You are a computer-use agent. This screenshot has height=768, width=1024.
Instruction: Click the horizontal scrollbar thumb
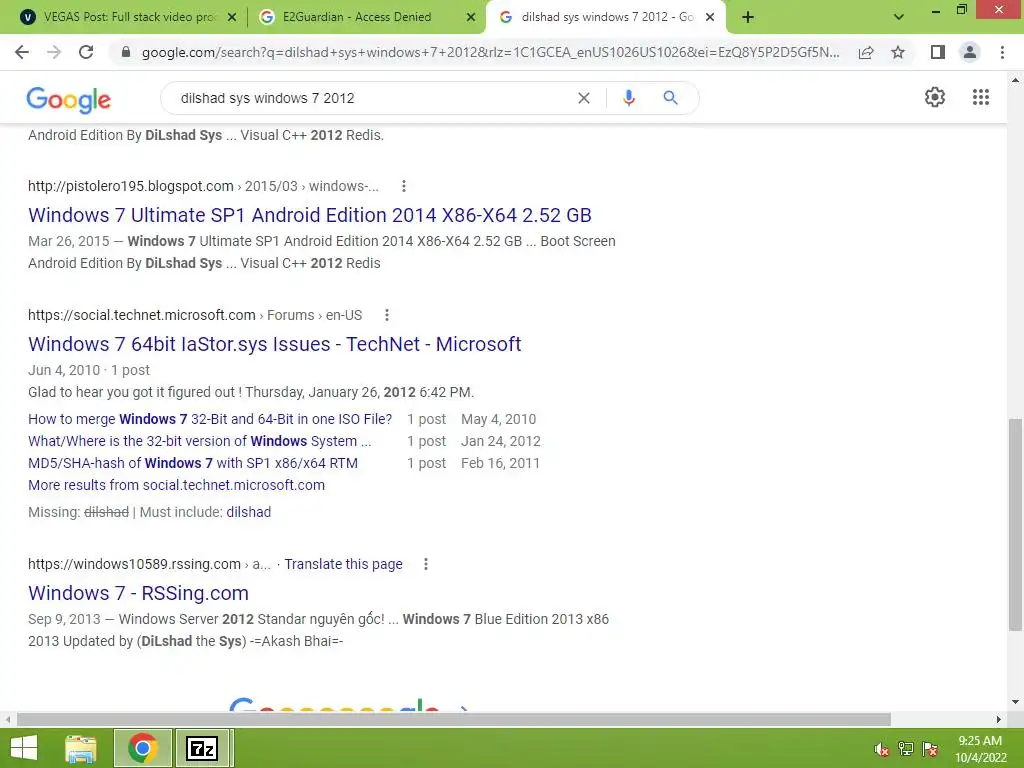pos(454,719)
